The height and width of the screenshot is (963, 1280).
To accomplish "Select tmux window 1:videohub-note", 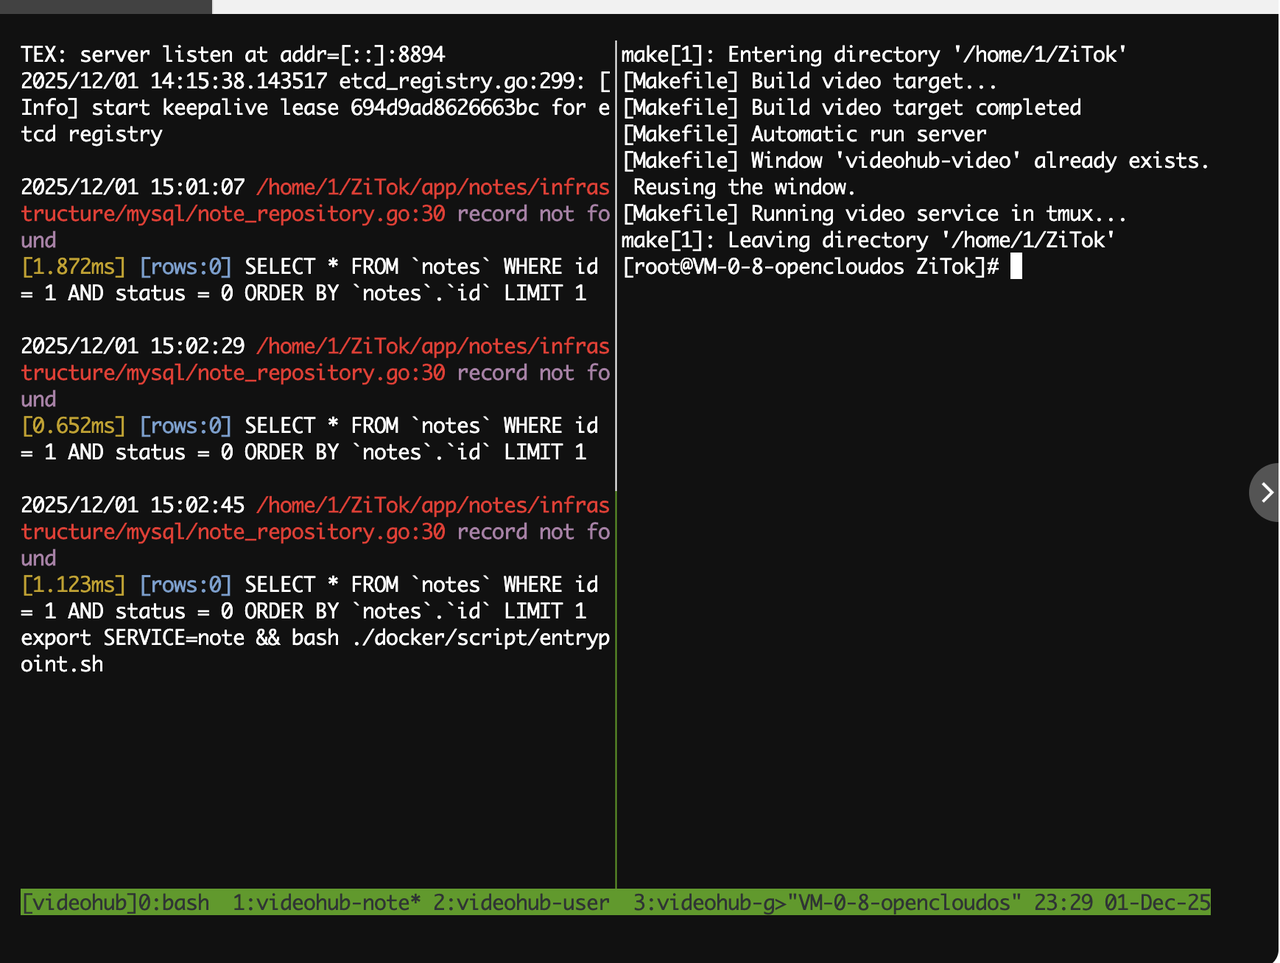I will tap(327, 903).
